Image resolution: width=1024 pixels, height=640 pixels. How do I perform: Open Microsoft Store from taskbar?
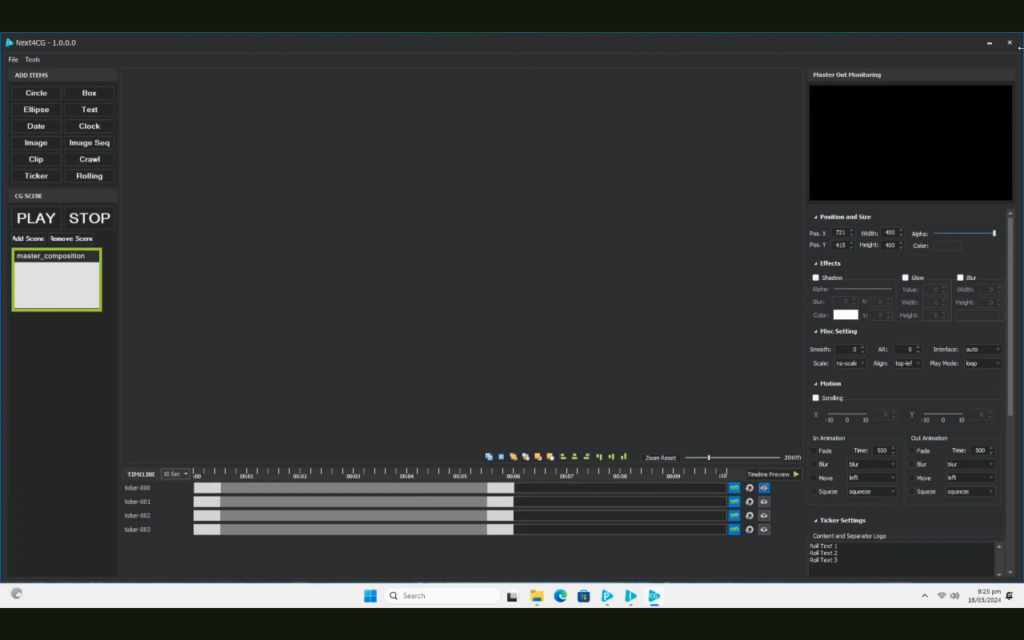click(584, 596)
